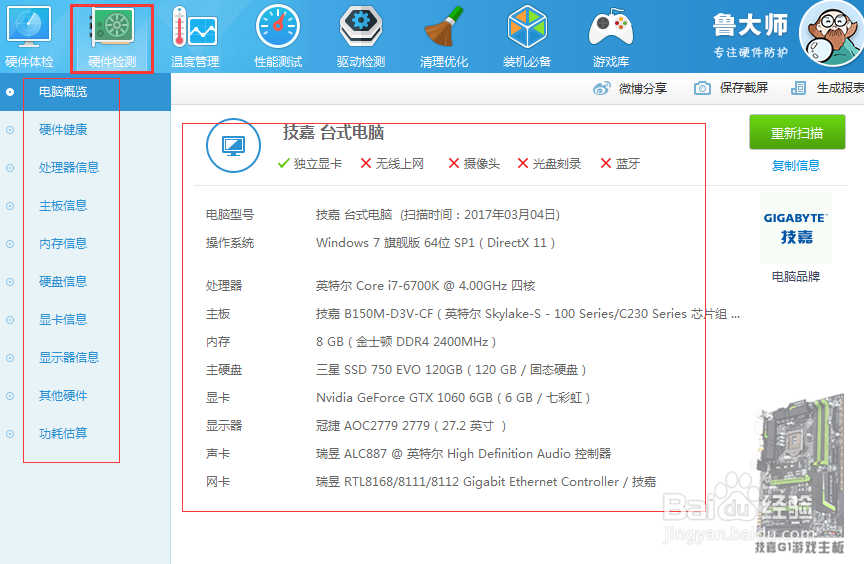The image size is (864, 564).
Task: Open 显卡信息 in the sidebar
Action: (63, 320)
